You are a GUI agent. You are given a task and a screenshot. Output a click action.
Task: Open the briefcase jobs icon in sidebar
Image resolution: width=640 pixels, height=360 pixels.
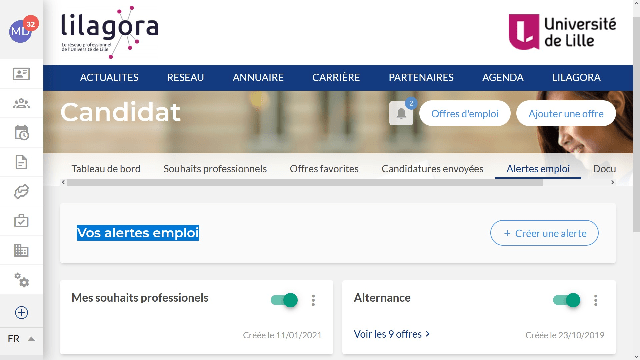[21, 221]
